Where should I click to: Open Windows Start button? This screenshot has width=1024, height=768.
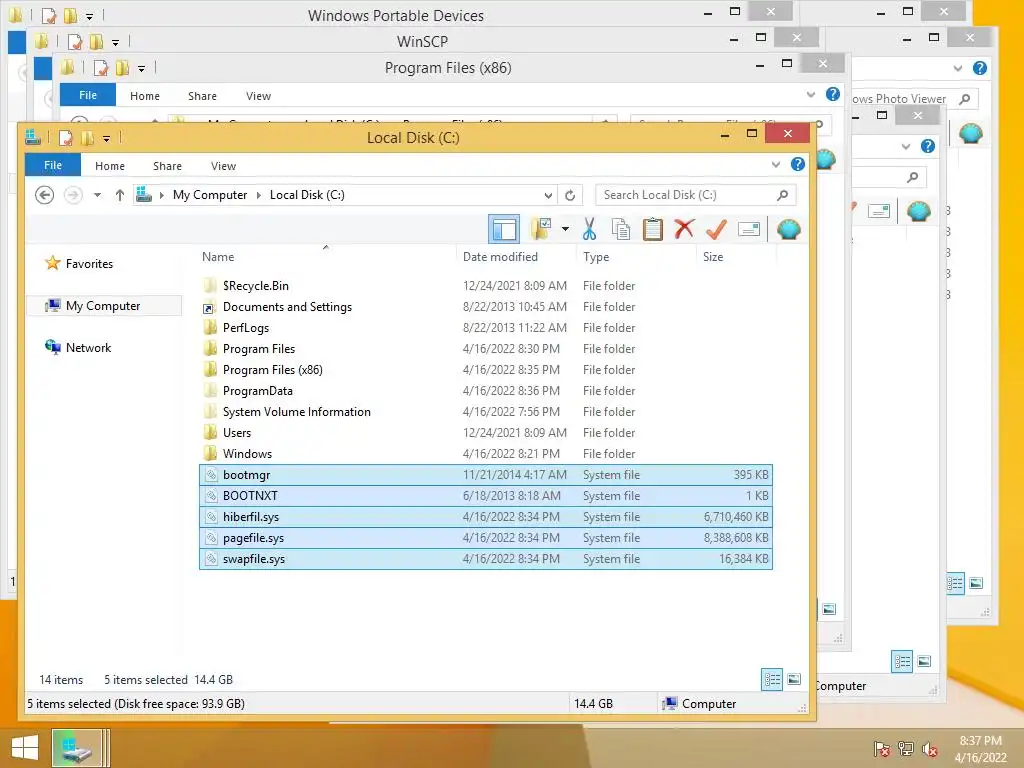click(25, 748)
